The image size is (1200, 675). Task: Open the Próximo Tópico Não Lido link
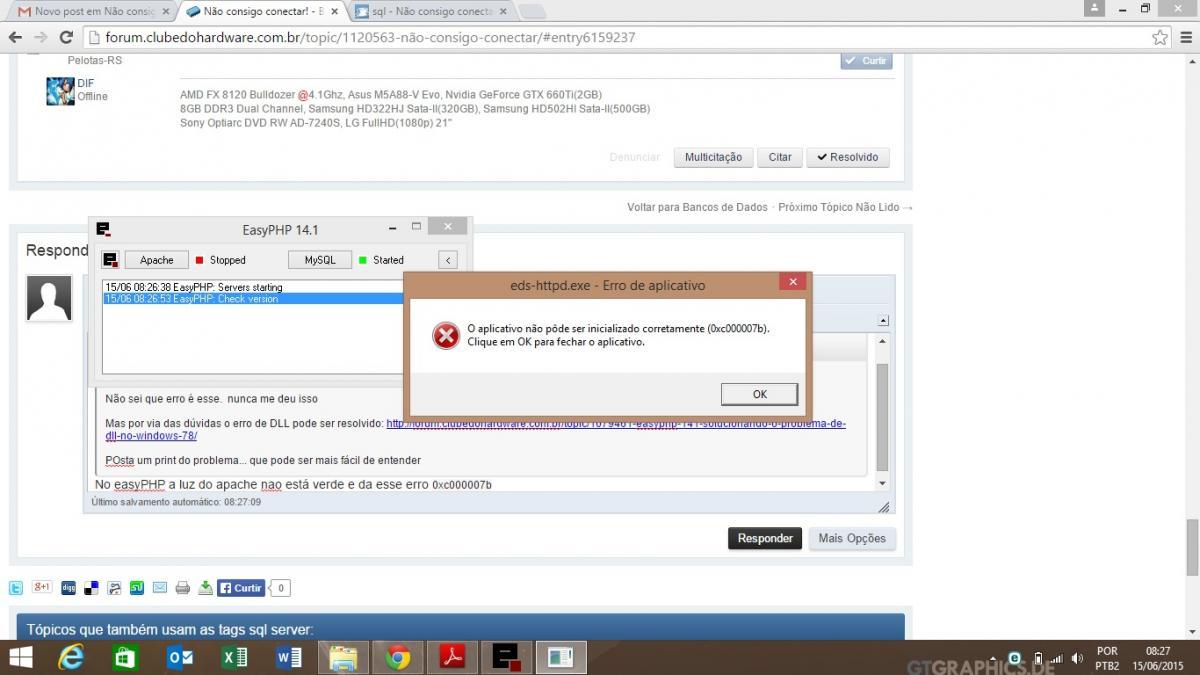click(845, 207)
